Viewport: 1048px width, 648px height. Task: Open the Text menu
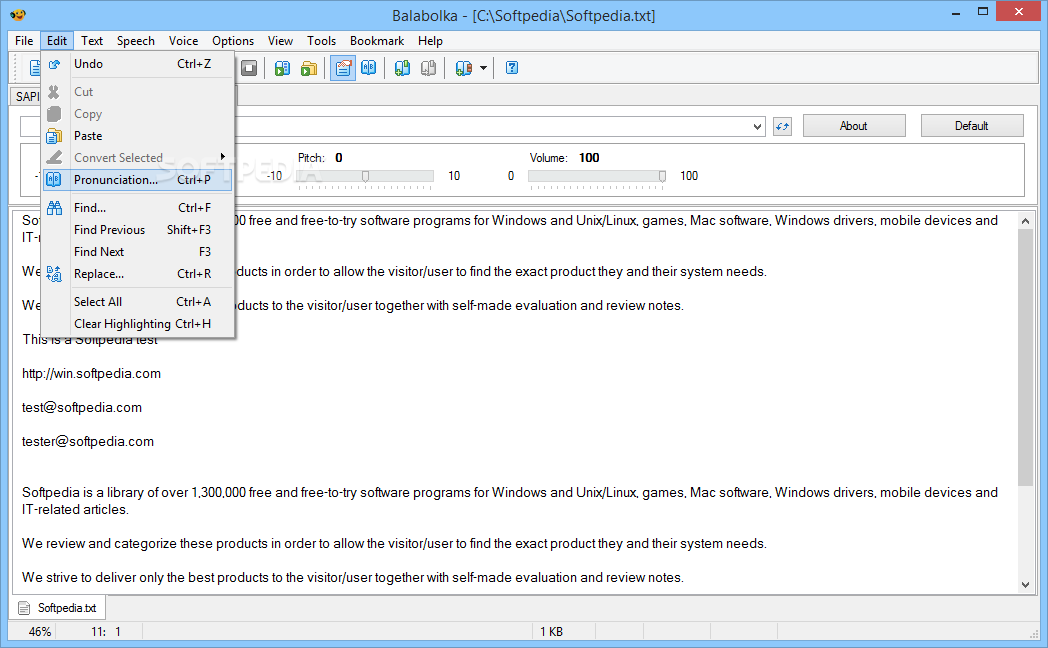(x=92, y=41)
